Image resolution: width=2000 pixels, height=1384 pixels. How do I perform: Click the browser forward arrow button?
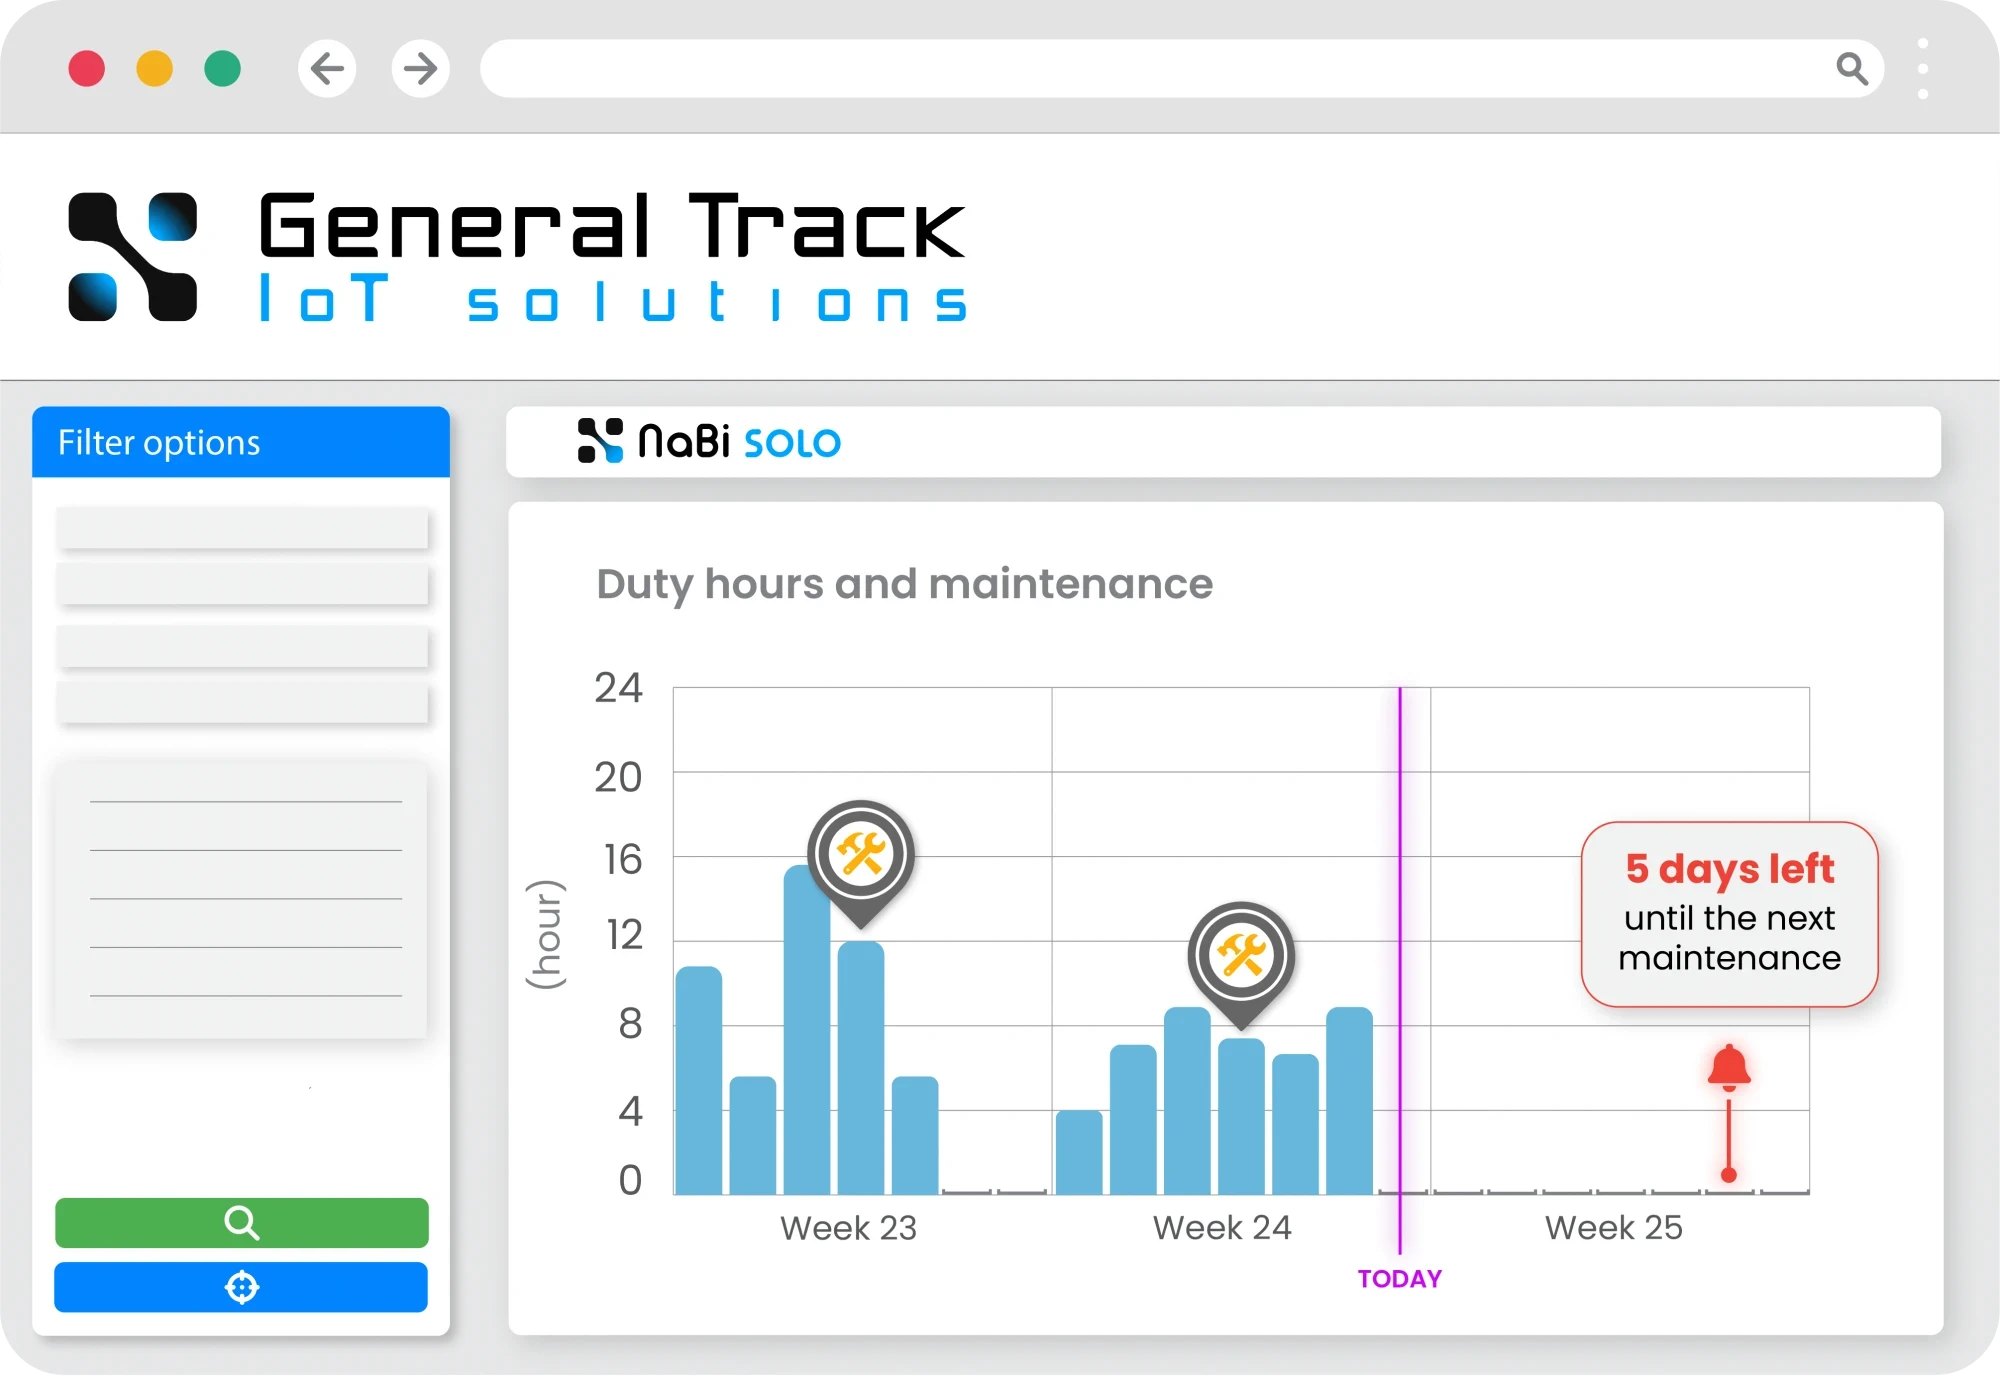pyautogui.click(x=420, y=69)
